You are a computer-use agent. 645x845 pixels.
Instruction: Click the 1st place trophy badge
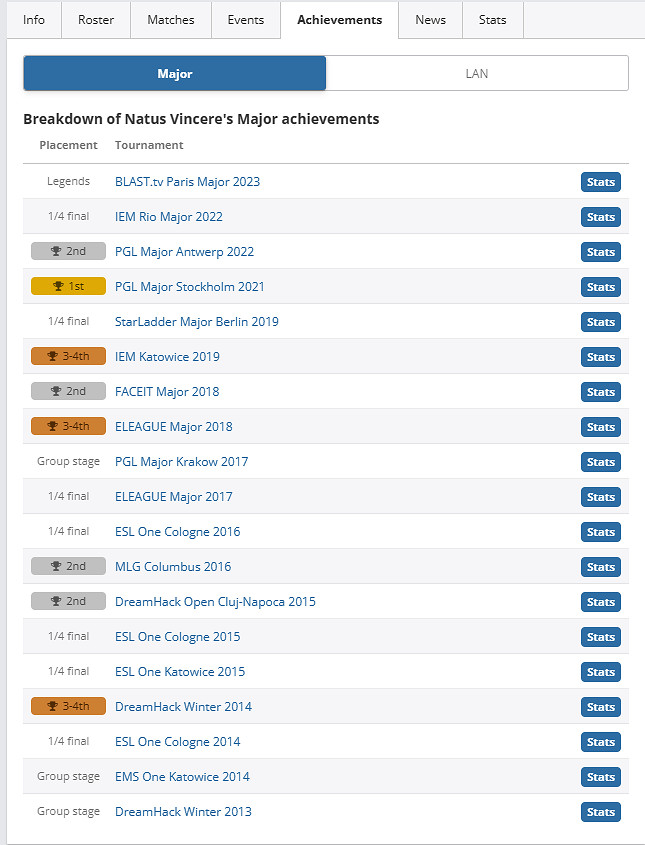pyautogui.click(x=68, y=286)
